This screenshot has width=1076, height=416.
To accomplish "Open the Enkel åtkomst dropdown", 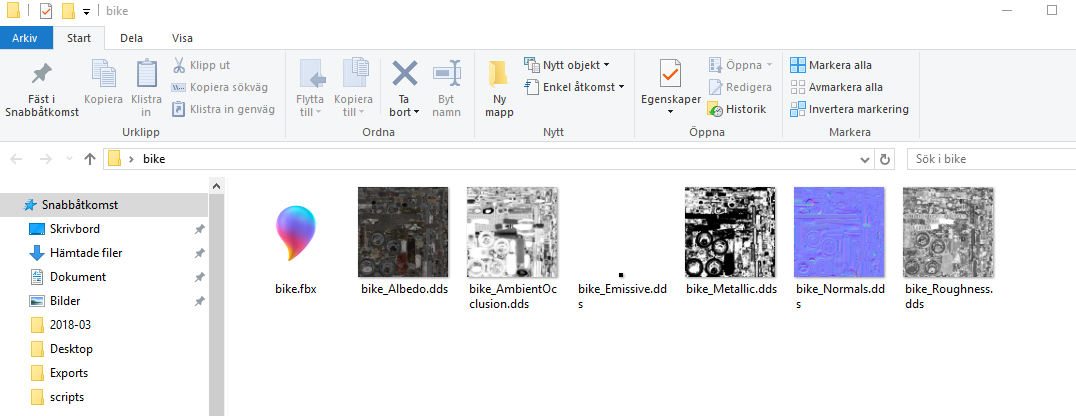I will click(x=574, y=87).
